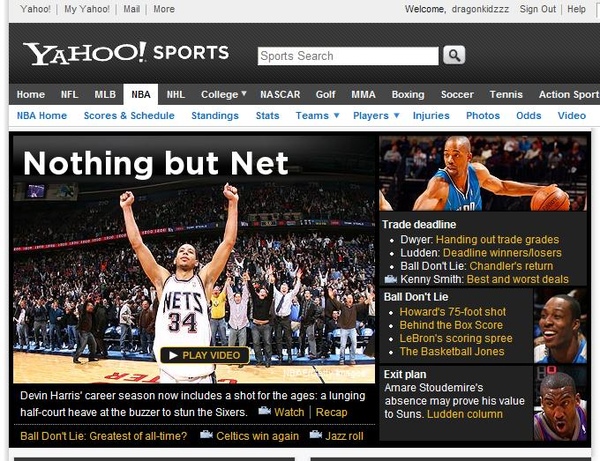The height and width of the screenshot is (461, 600).
Task: Click camera icon before Jazz roll
Action: click(x=316, y=435)
